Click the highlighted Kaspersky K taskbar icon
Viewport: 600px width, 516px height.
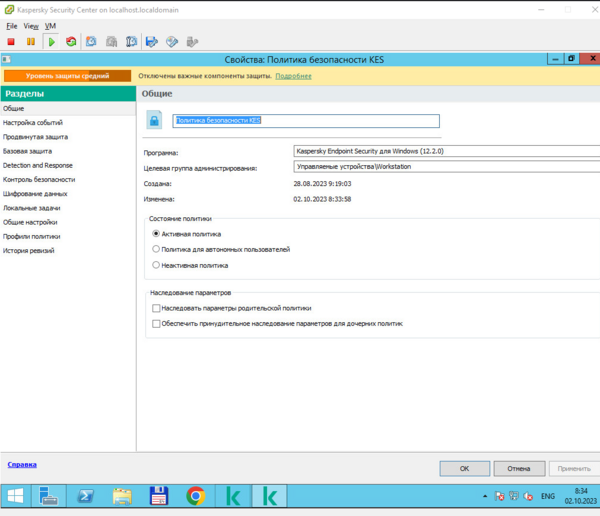269,496
